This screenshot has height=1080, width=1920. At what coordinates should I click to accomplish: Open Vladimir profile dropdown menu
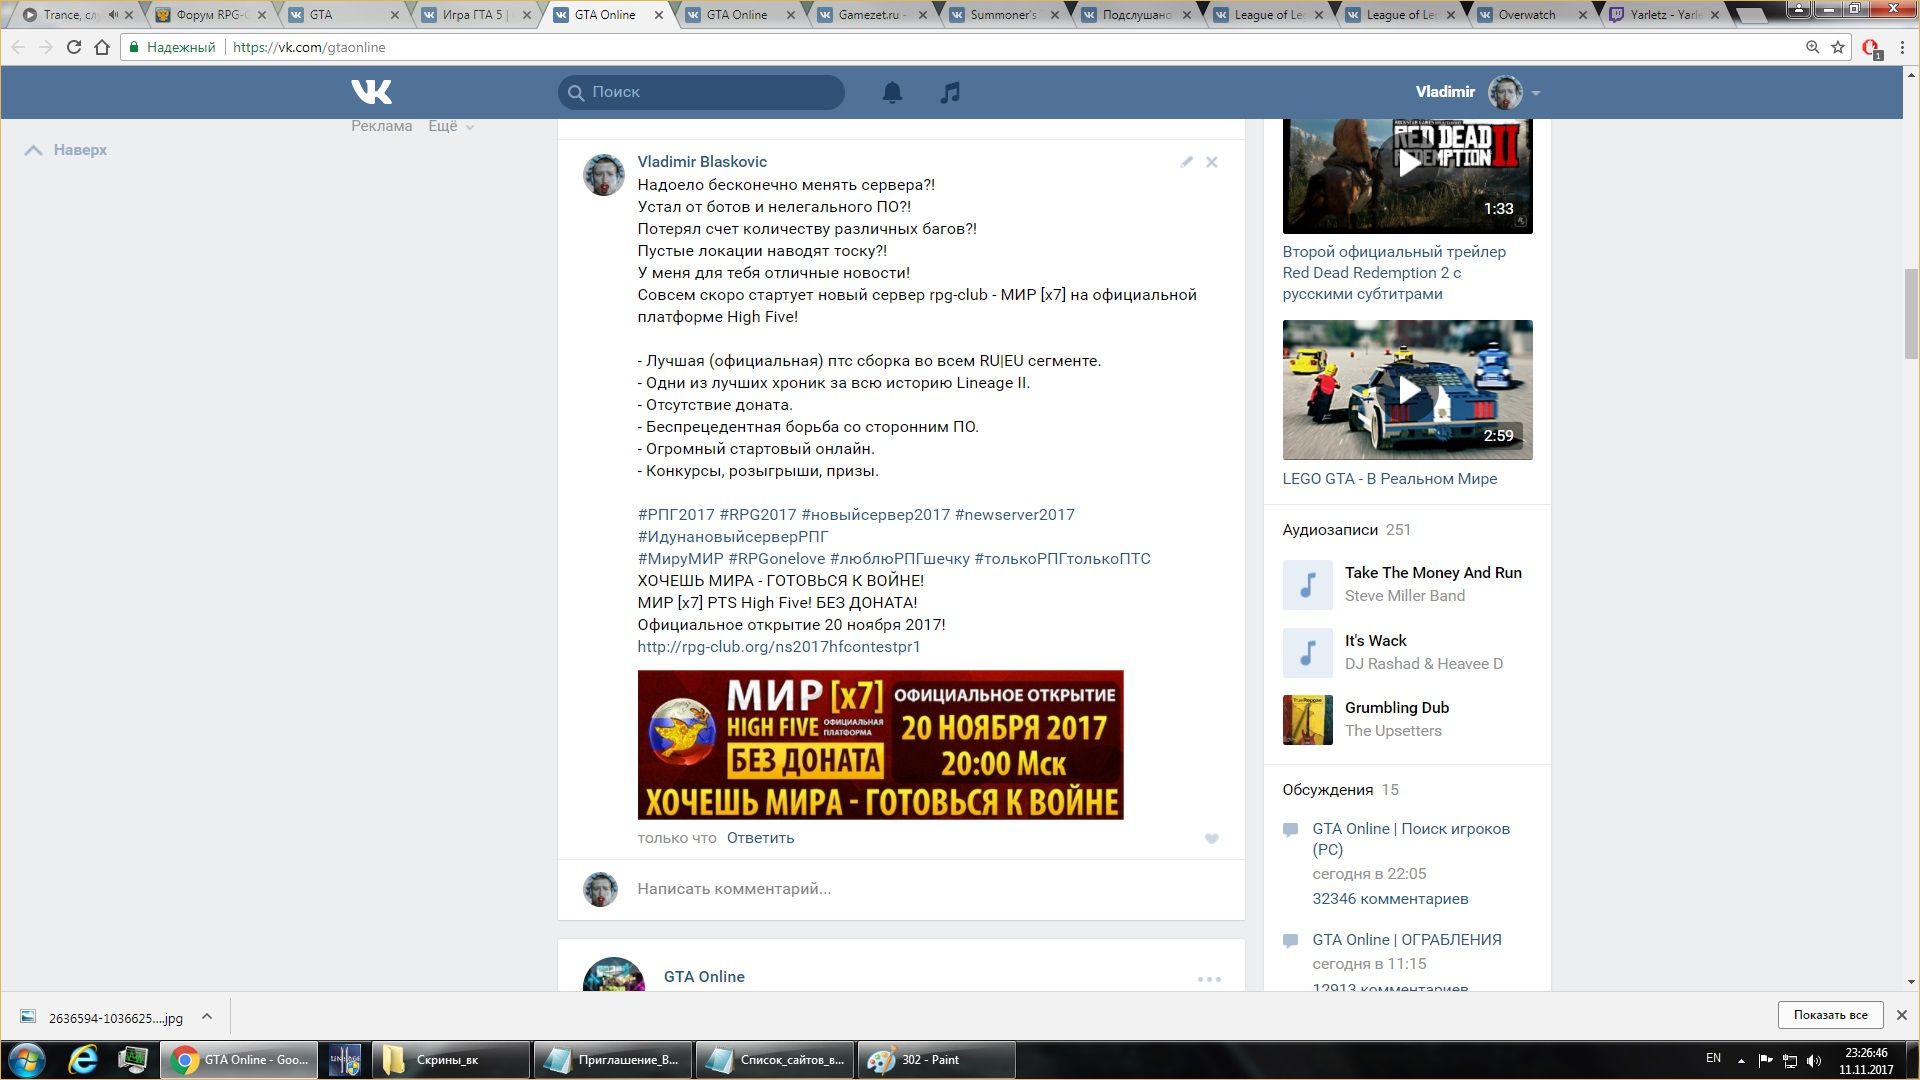pos(1535,93)
